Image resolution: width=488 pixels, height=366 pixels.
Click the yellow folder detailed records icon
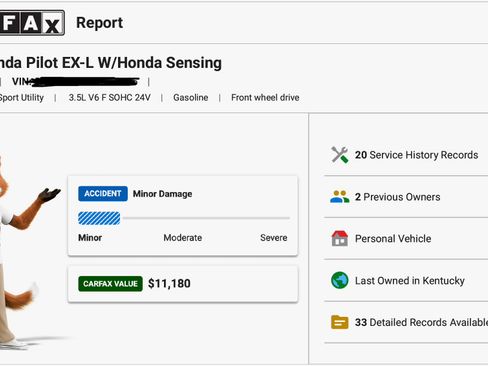click(340, 322)
